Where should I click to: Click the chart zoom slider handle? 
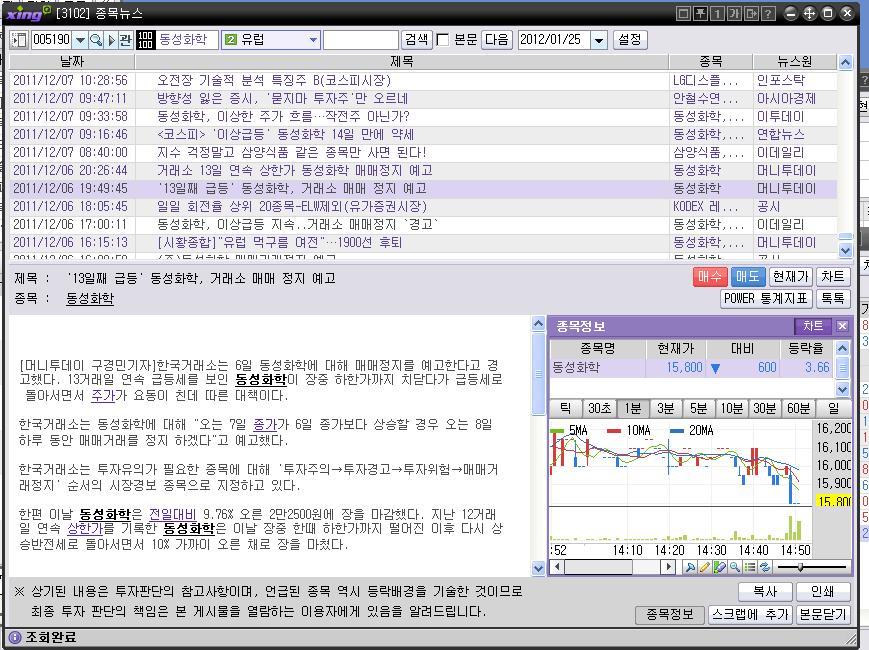pyautogui.click(x=800, y=567)
